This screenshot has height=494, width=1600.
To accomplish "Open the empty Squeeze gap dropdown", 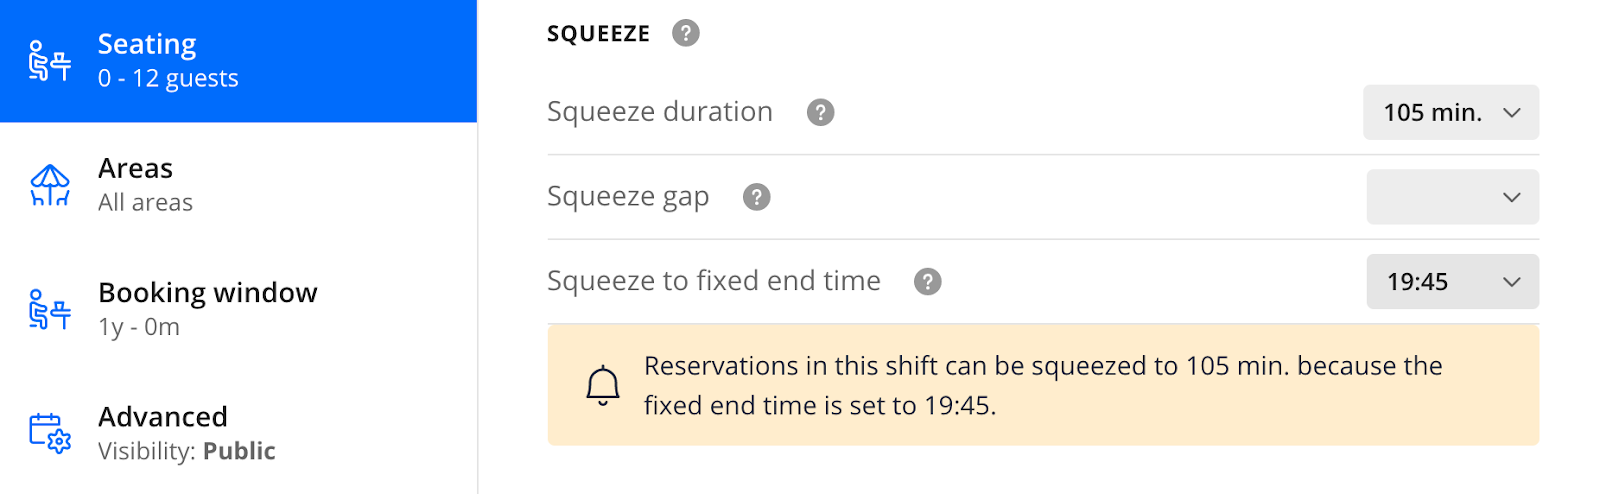I will (x=1452, y=197).
